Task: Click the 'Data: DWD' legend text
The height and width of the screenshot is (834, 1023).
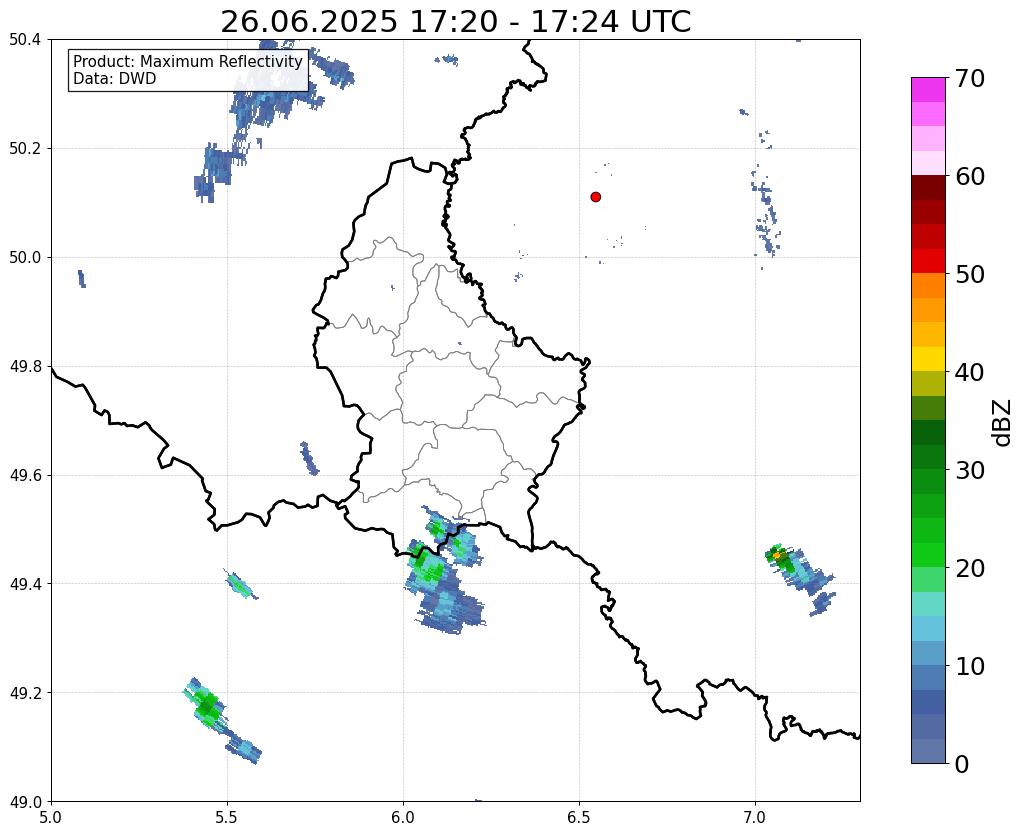Action: pyautogui.click(x=114, y=78)
